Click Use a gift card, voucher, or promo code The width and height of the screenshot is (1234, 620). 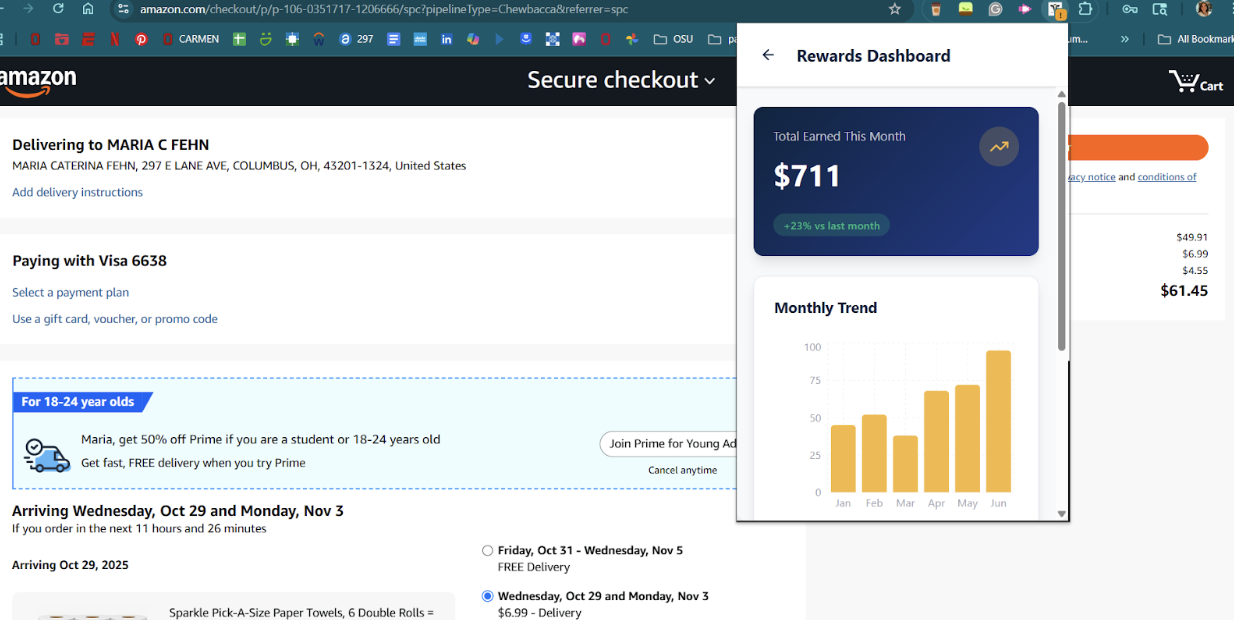(115, 319)
